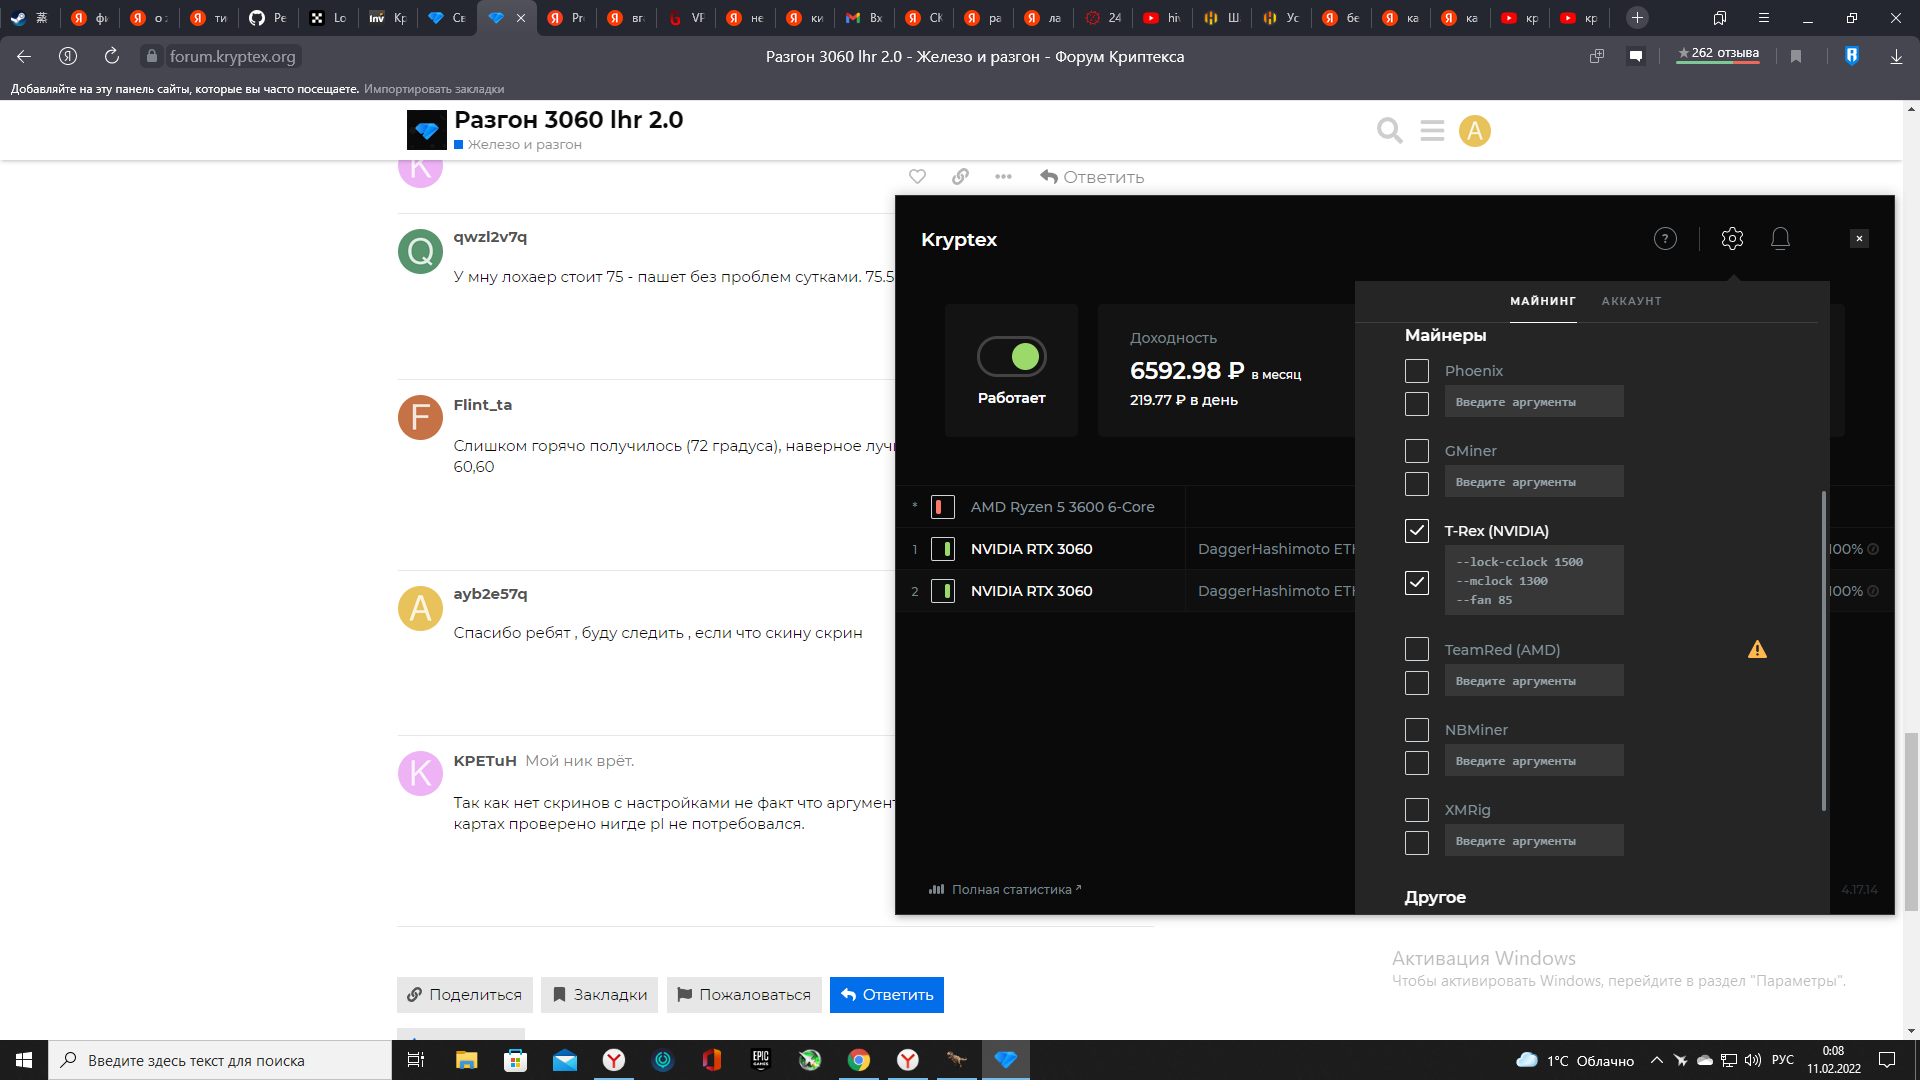This screenshot has width=1920, height=1080.
Task: Enable the GMiner miner checkbox
Action: 1417,451
